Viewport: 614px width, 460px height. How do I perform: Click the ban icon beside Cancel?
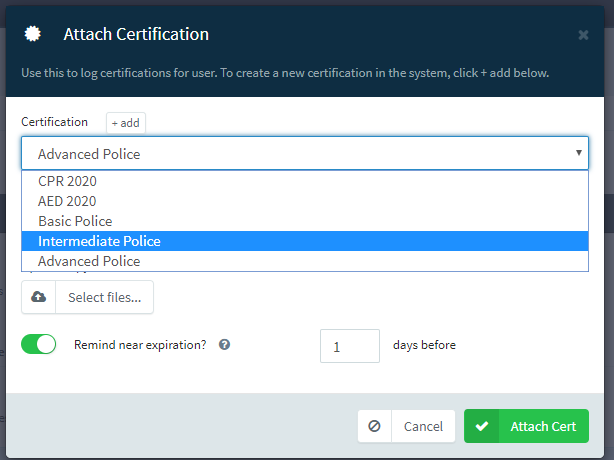click(x=375, y=426)
